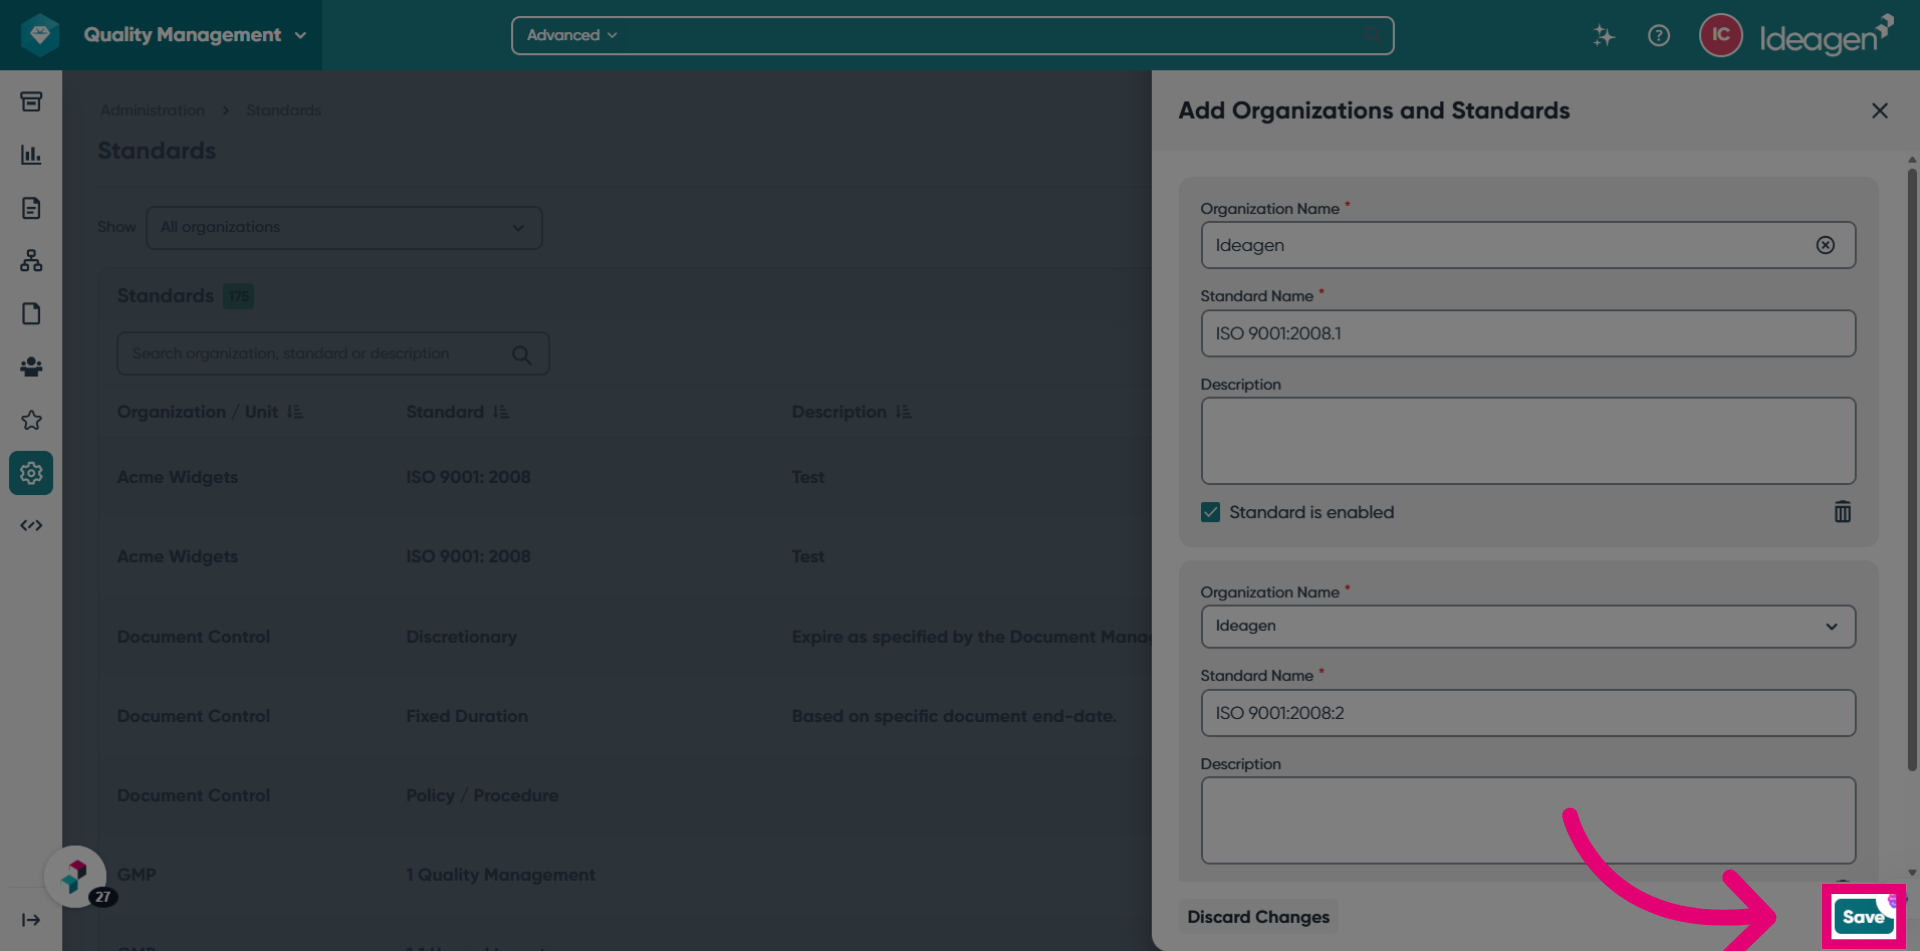
Task: Open the administration gear sidebar icon
Action: point(31,473)
